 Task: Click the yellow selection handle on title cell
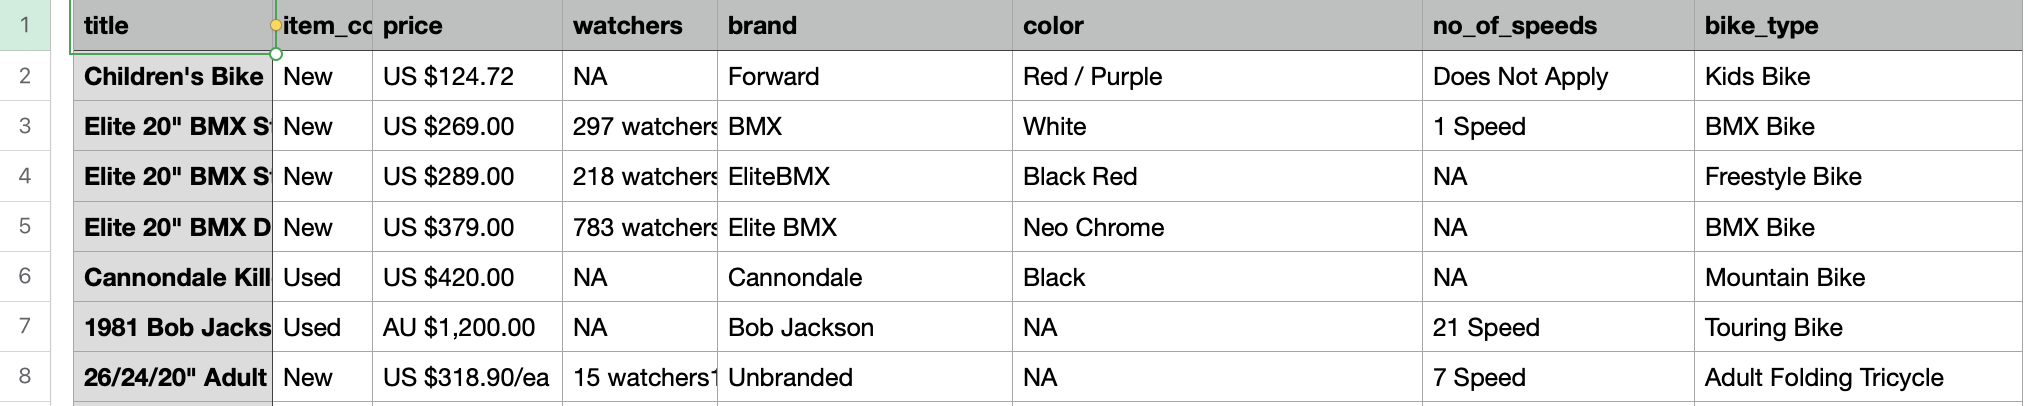click(275, 26)
